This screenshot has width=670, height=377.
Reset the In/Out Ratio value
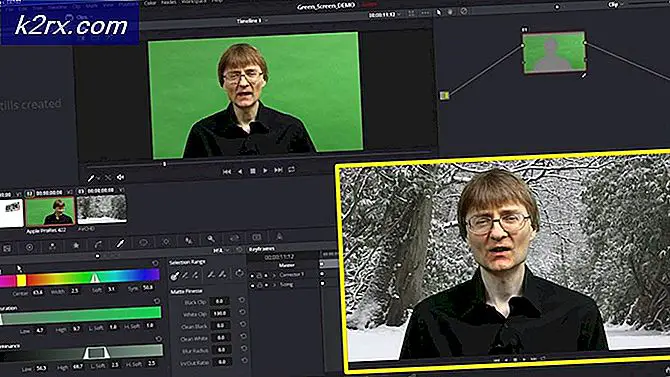pyautogui.click(x=245, y=360)
